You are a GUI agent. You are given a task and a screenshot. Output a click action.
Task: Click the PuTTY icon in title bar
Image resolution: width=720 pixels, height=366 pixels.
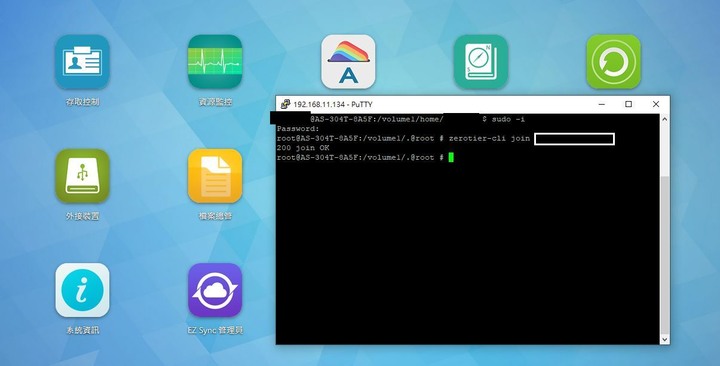[285, 104]
